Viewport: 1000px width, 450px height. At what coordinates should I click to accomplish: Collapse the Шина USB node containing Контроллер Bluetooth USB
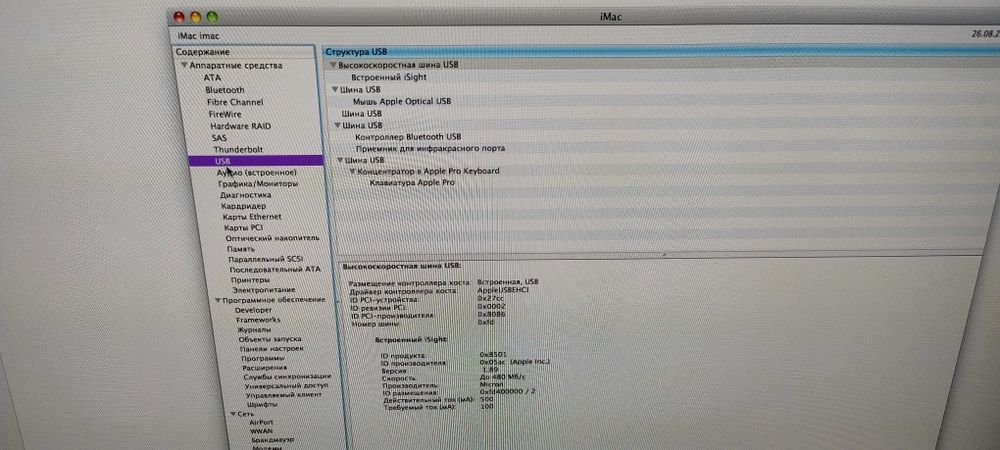tap(337, 126)
